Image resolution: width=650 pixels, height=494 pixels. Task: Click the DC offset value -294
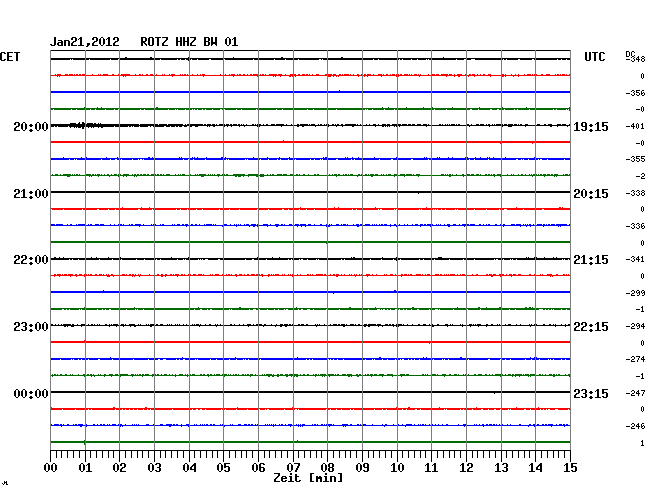(x=636, y=327)
